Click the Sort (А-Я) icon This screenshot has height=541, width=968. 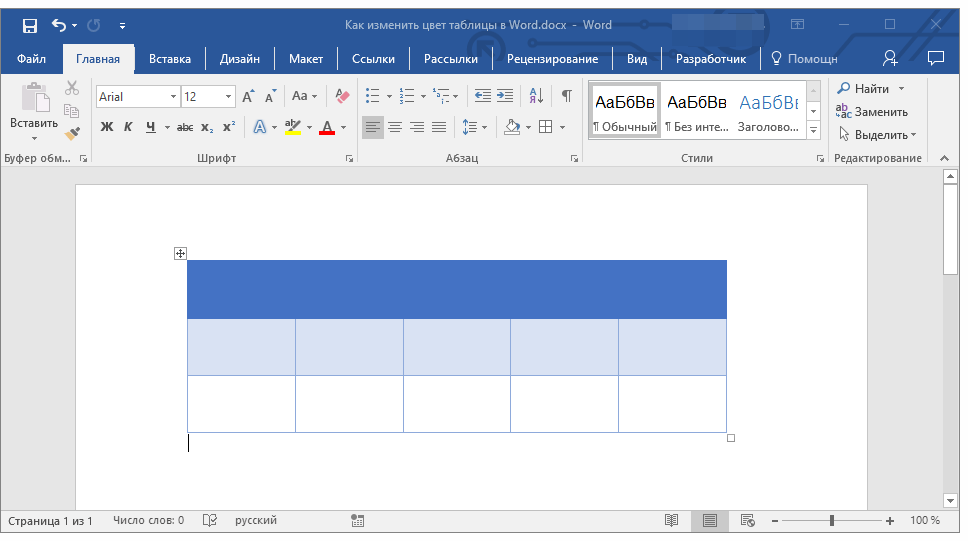click(536, 96)
